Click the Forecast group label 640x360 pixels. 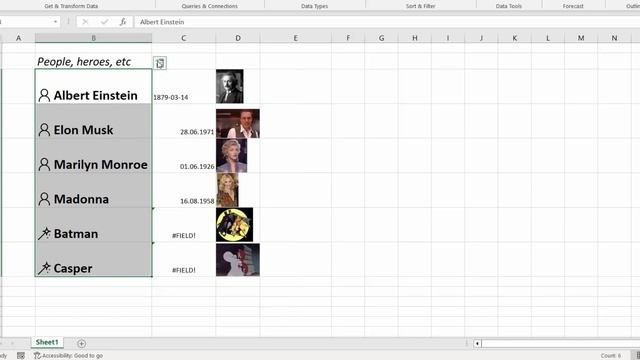point(573,6)
